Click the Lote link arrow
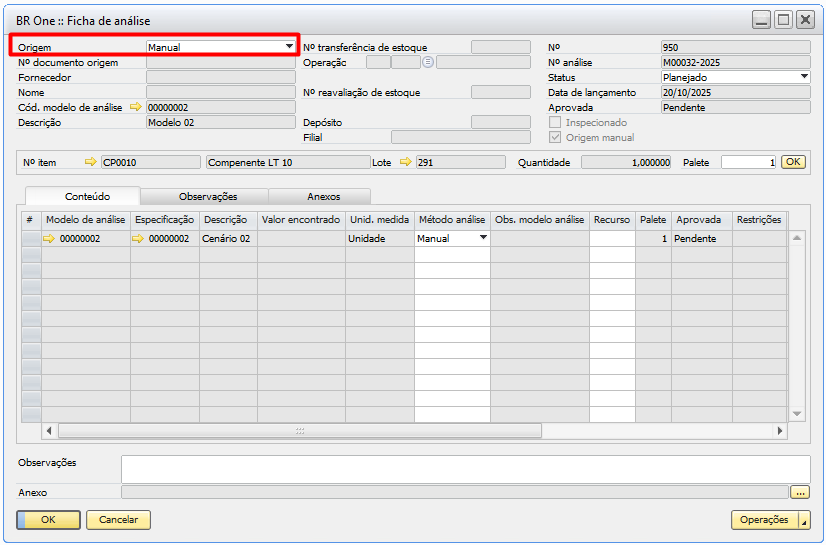The height and width of the screenshot is (545, 826). coord(406,161)
